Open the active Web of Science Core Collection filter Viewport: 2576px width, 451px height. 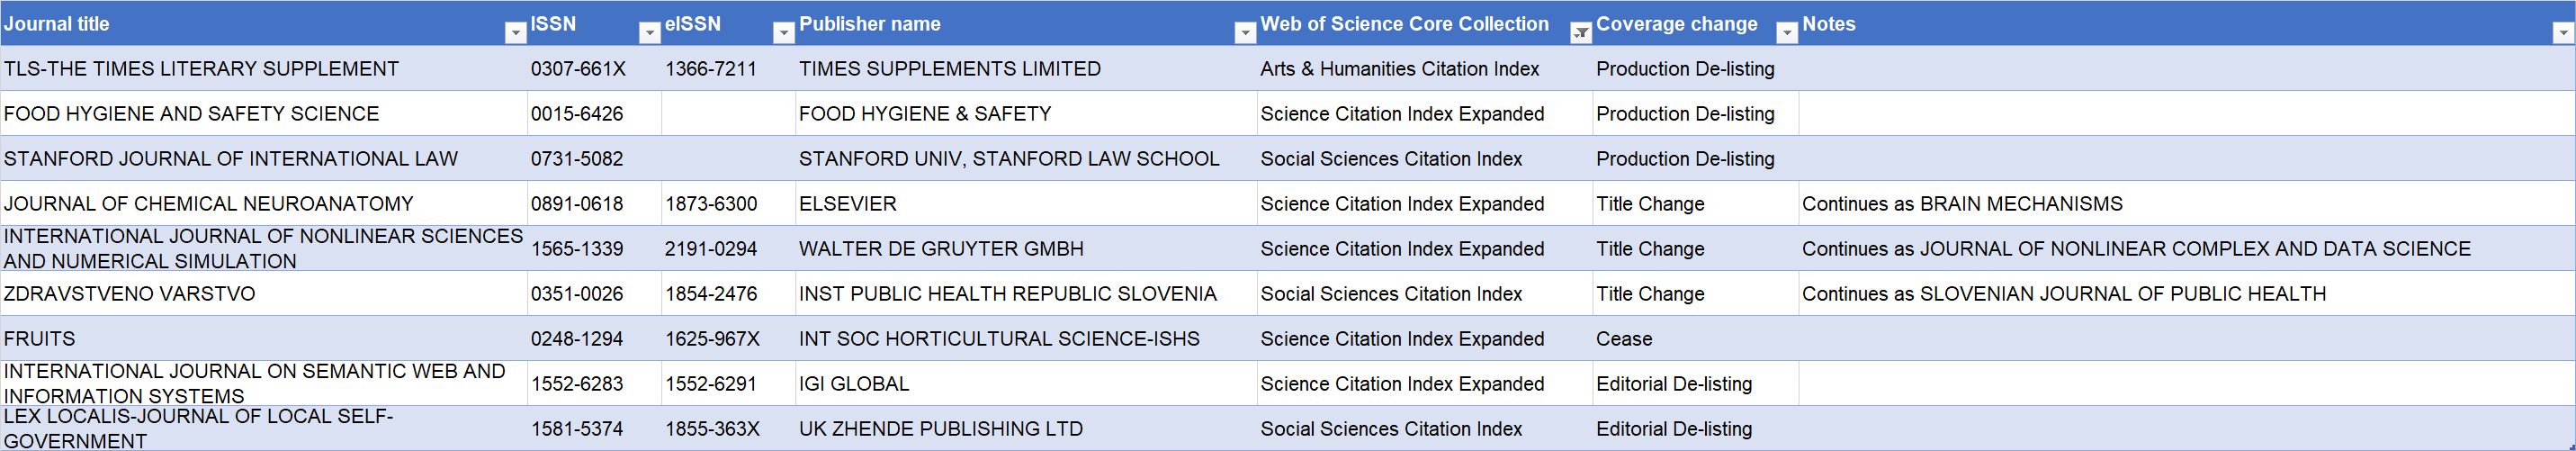[1581, 33]
